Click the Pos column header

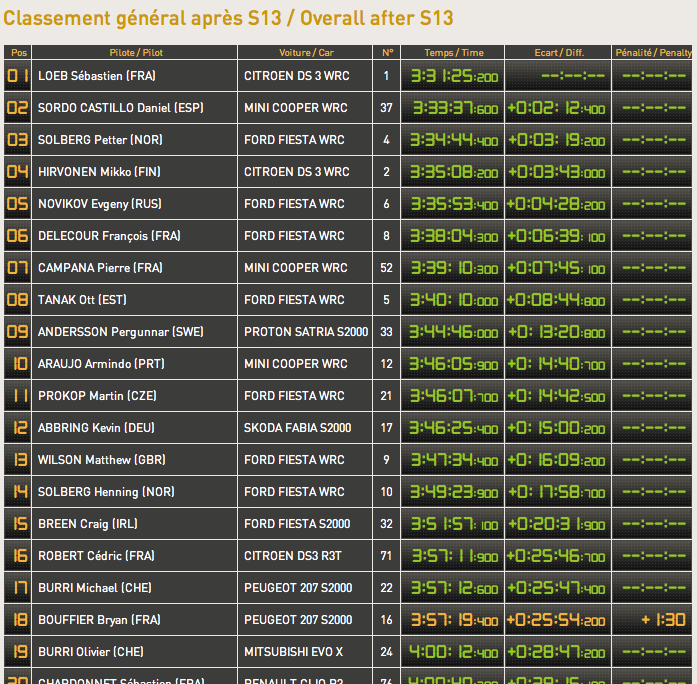[x=18, y=52]
